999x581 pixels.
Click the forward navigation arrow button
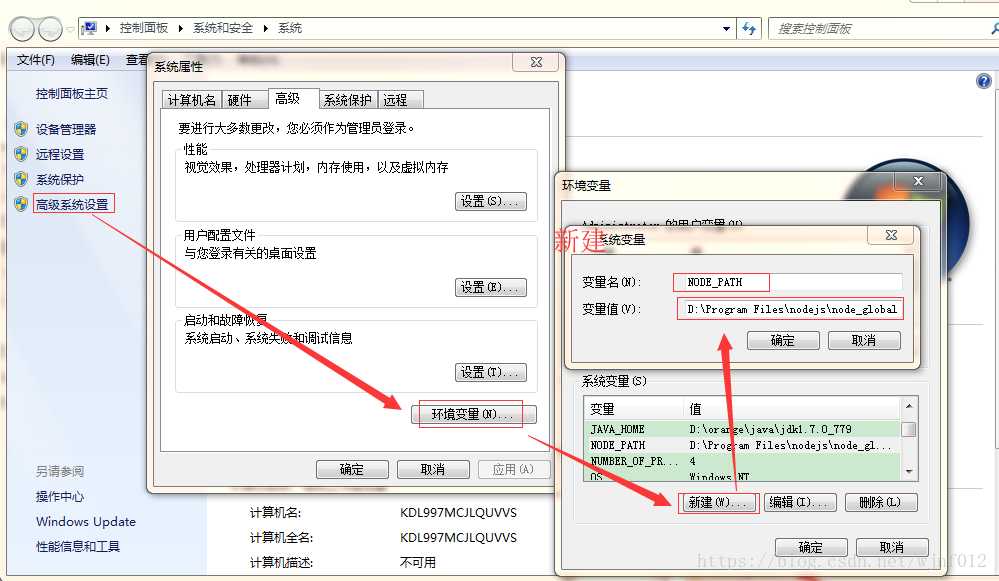point(50,29)
